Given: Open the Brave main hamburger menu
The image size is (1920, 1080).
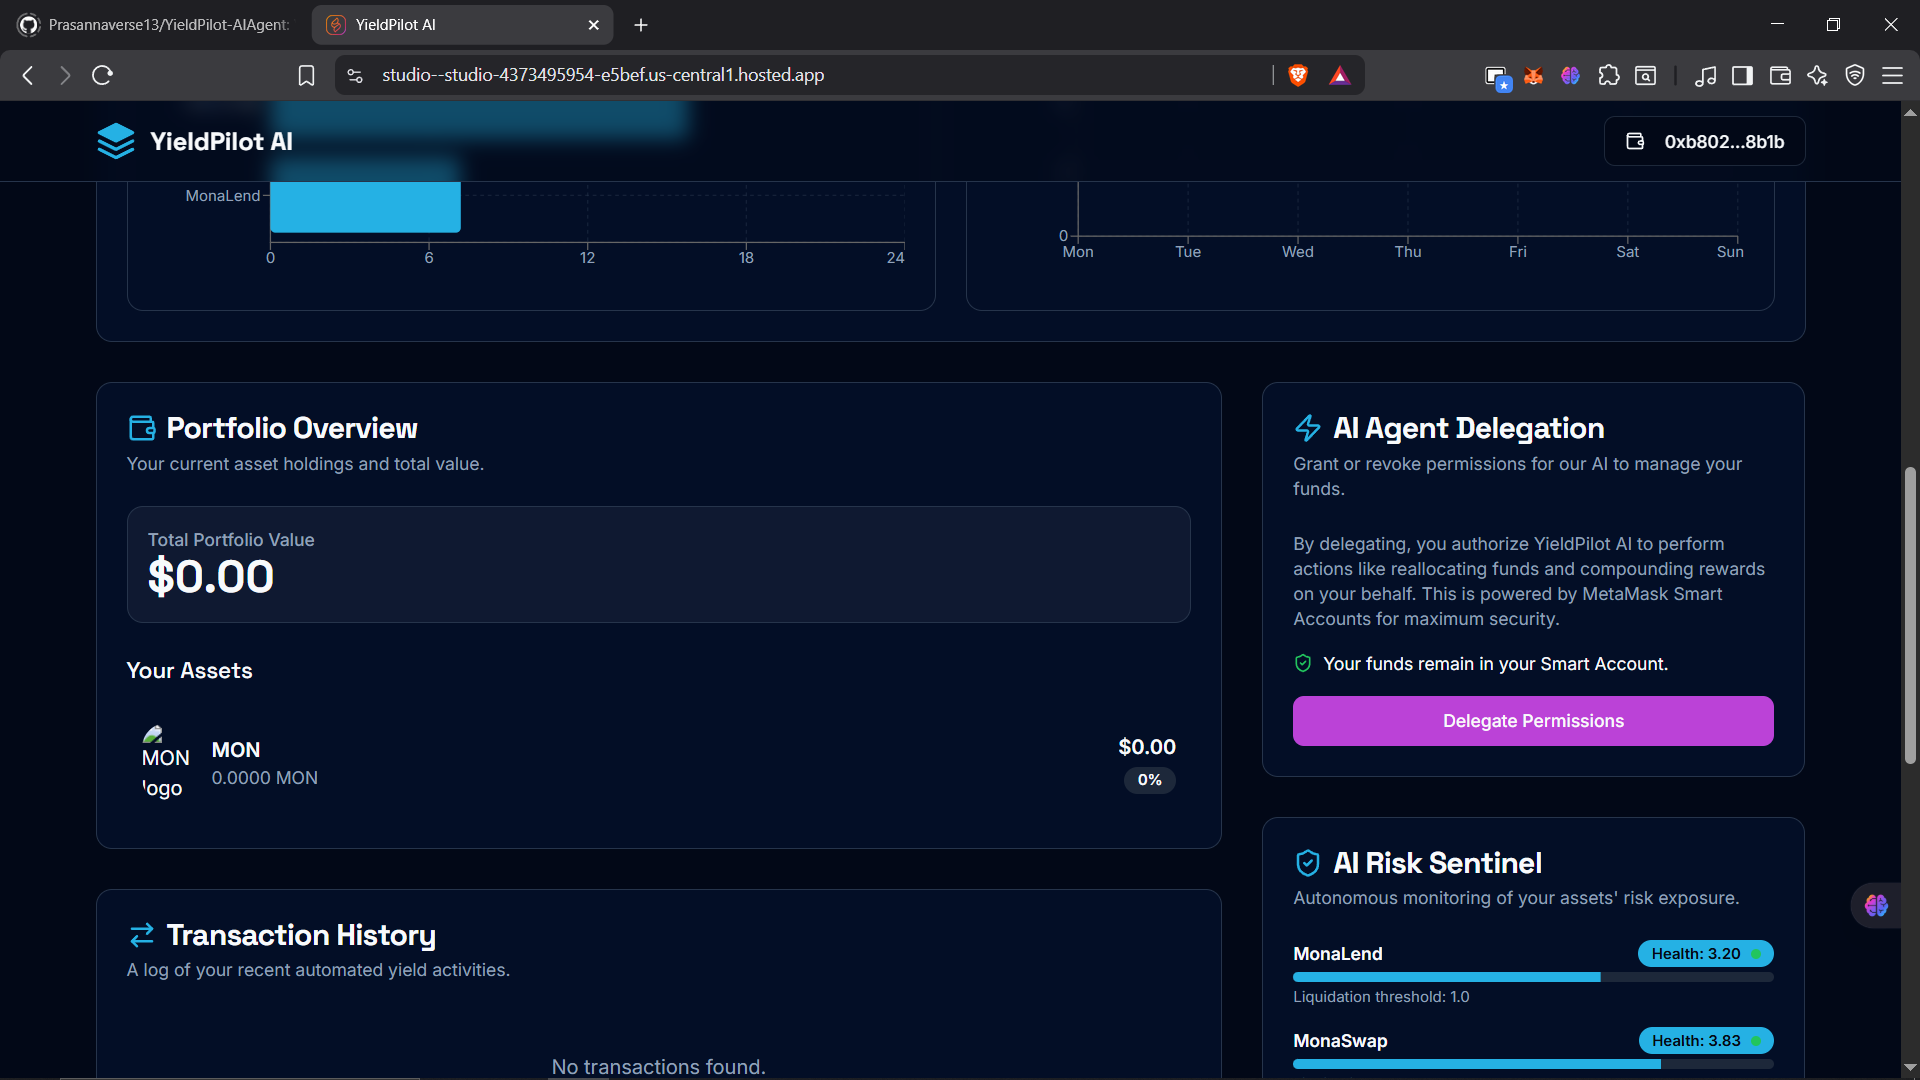Looking at the screenshot, I should (x=1892, y=75).
